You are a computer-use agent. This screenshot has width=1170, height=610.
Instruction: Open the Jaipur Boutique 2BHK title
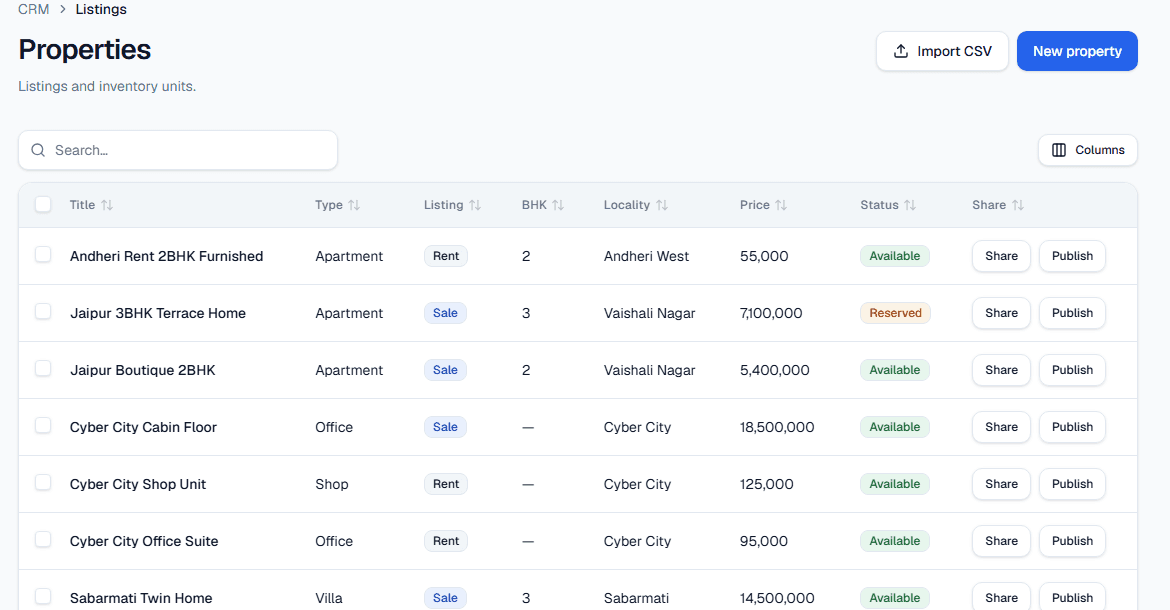coord(143,370)
